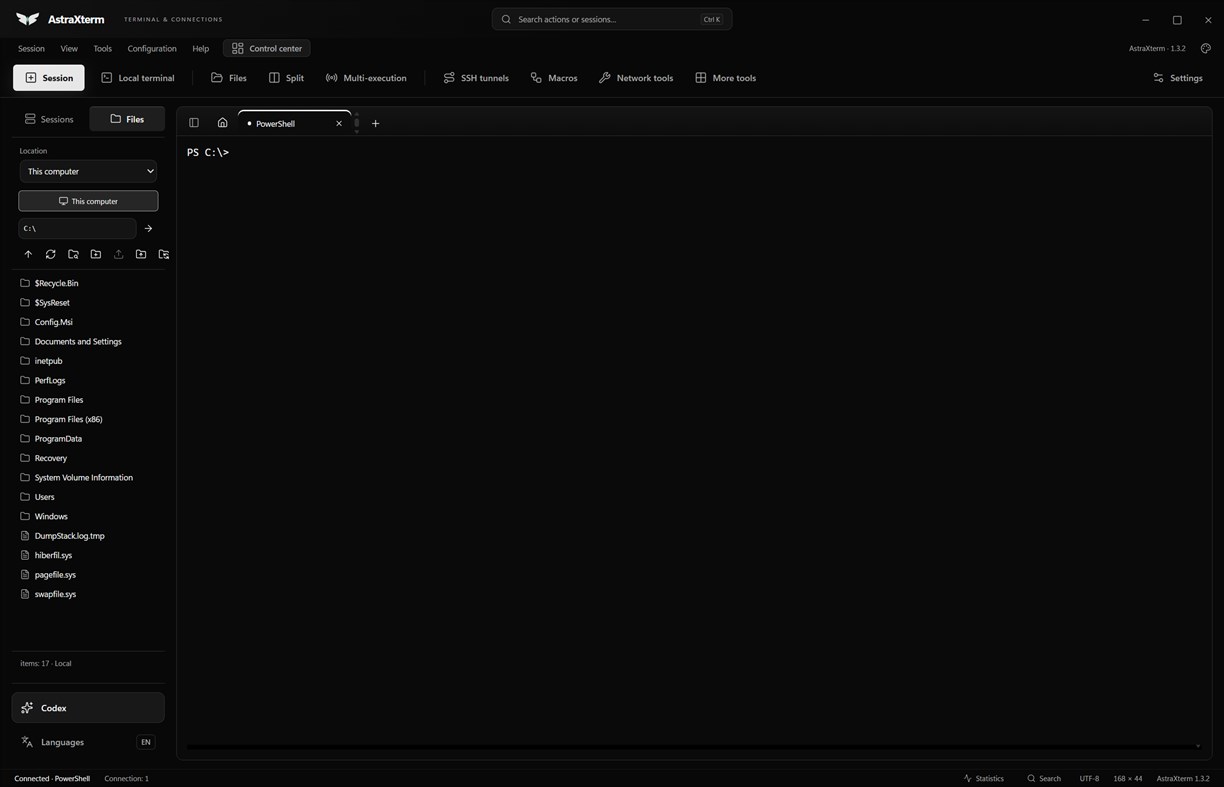Click the theme palette icon near version label
This screenshot has height=787, width=1224.
(x=1205, y=48)
